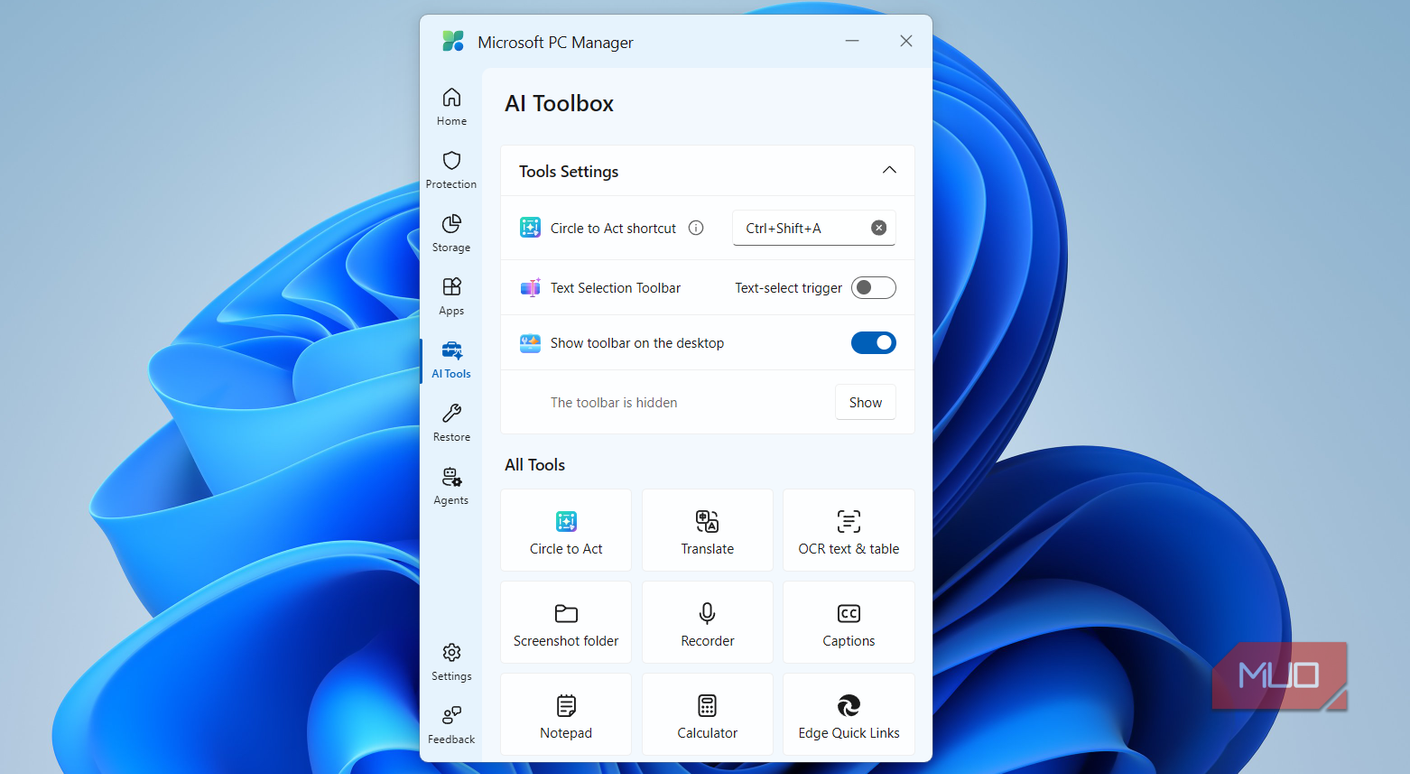Open Restore wrench in sidebar
Image resolution: width=1410 pixels, height=774 pixels.
point(451,422)
